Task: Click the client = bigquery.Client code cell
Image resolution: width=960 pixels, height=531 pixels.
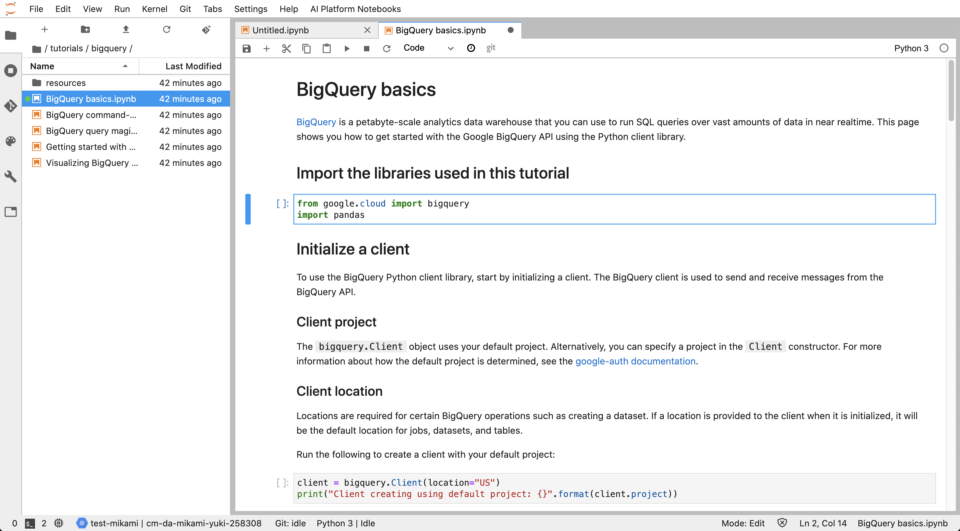Action: point(614,488)
